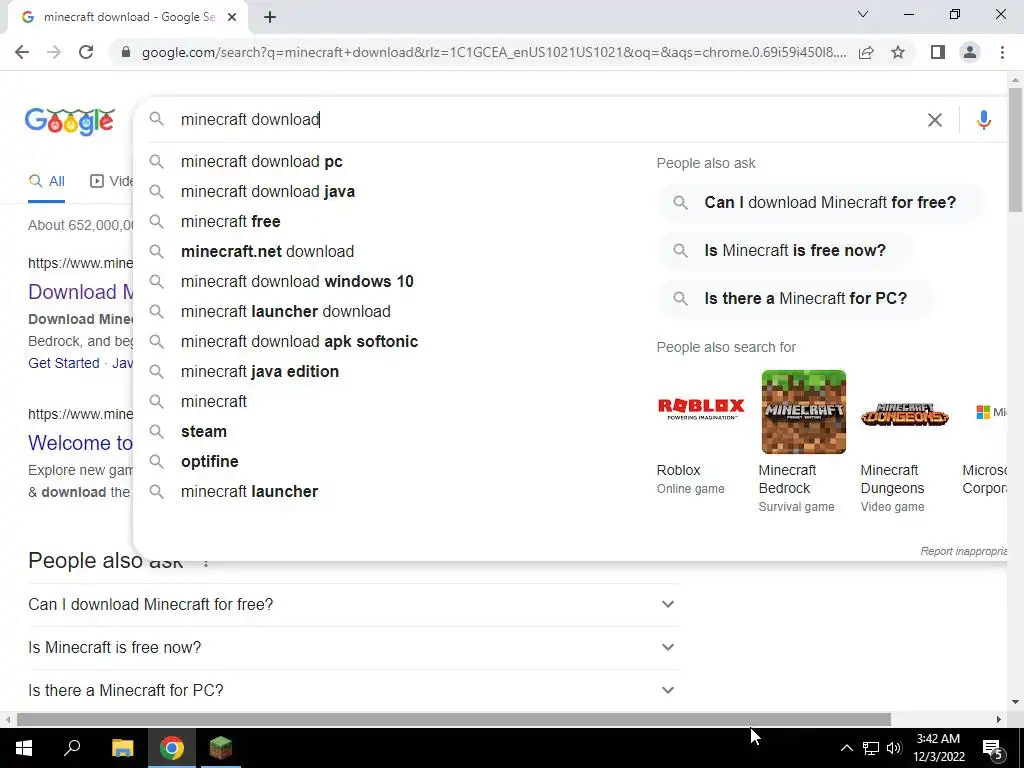Open Windows taskbar search
Viewport: 1024px width, 768px height.
(x=72, y=748)
